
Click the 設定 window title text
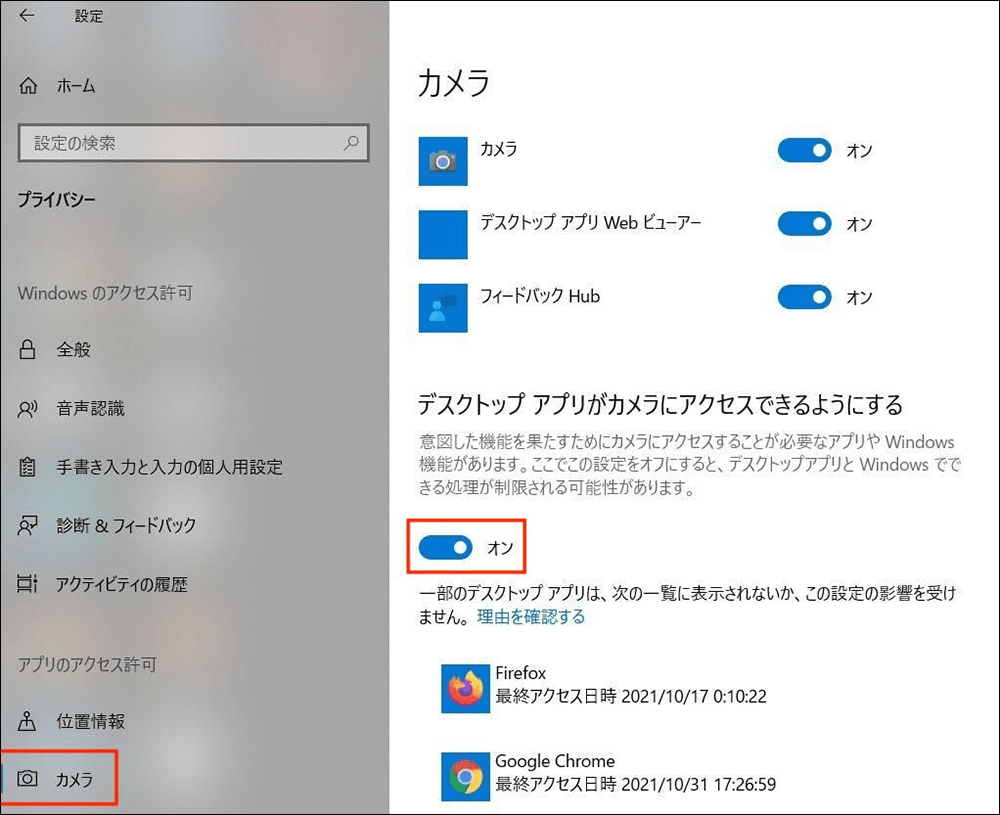point(89,16)
